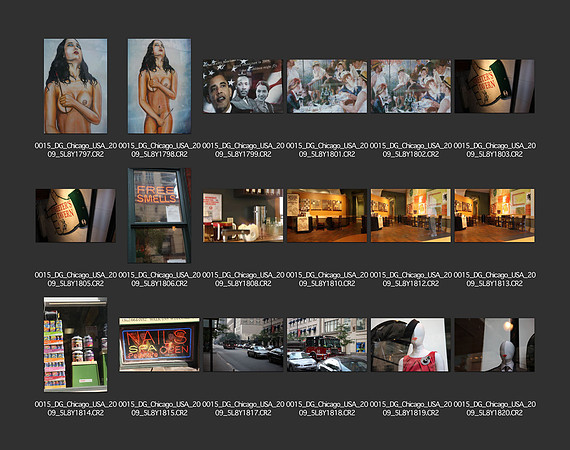The image size is (570, 450).
Task: Select the full-figure painting thumbnail SL8Y1798.CR2
Action: [159, 86]
